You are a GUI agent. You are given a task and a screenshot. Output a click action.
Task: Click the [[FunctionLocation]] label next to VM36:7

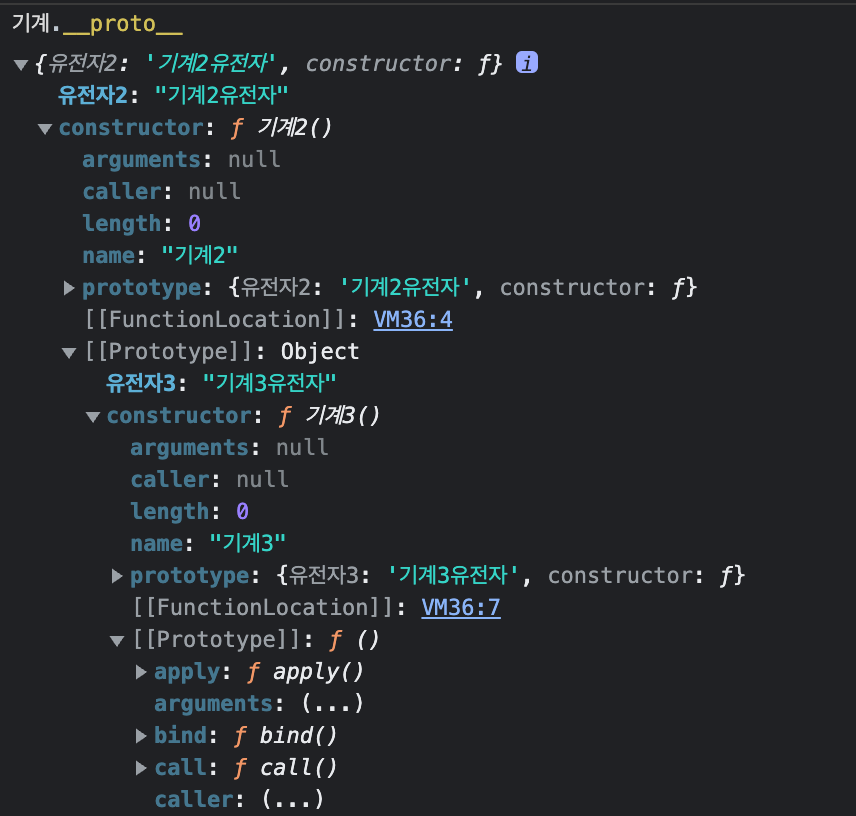[264, 607]
